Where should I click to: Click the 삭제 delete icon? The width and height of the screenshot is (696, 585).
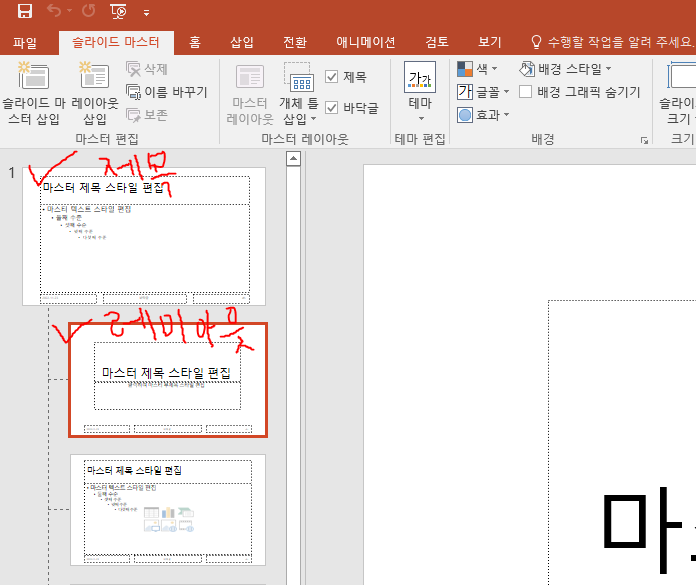click(x=133, y=69)
